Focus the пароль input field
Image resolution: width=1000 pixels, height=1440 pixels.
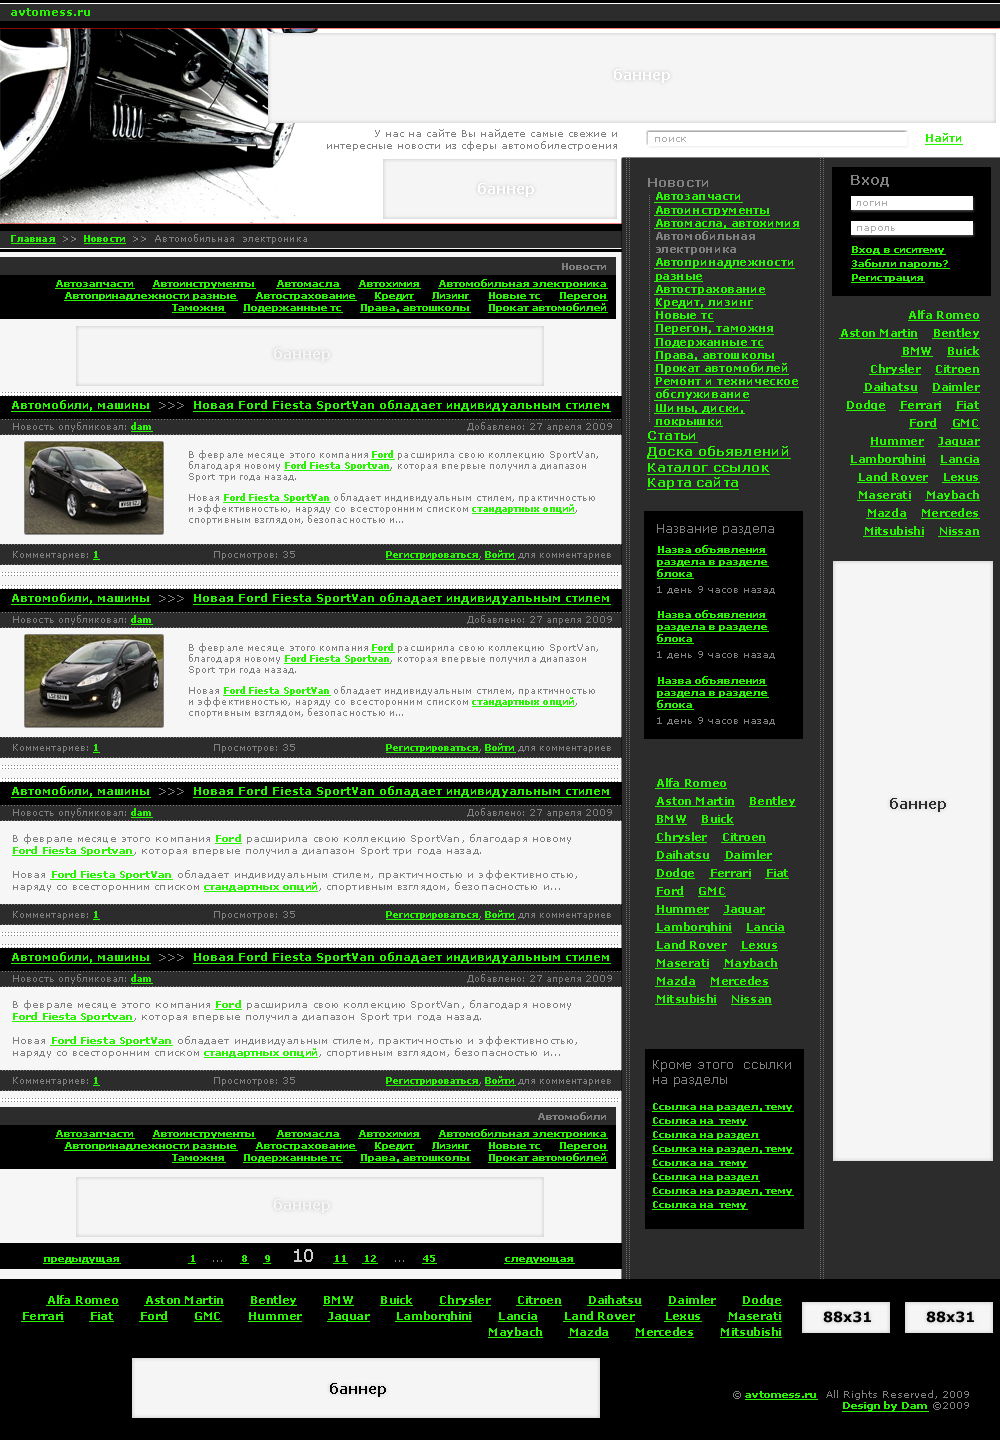click(x=911, y=228)
